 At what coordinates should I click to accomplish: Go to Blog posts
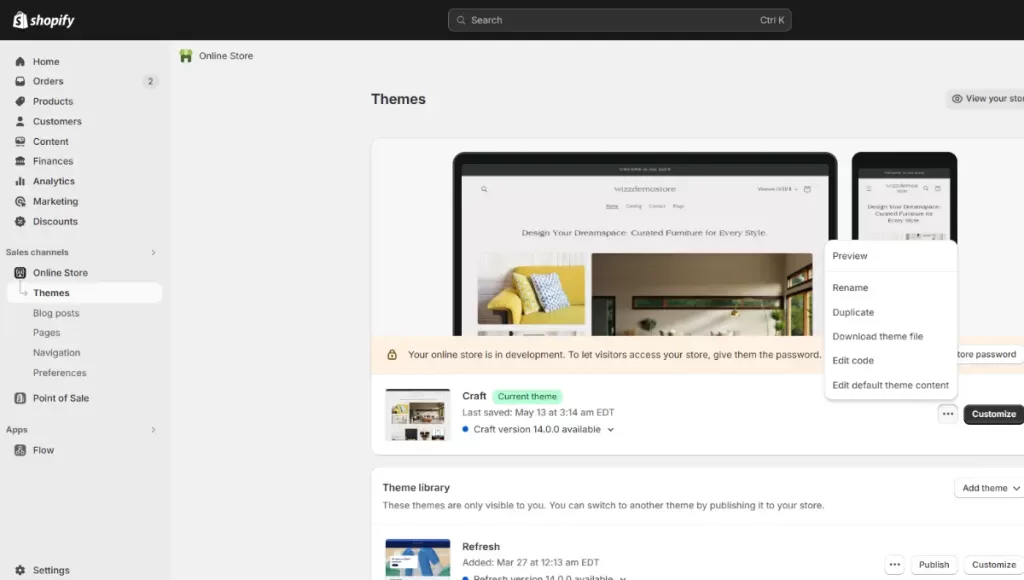(x=56, y=313)
